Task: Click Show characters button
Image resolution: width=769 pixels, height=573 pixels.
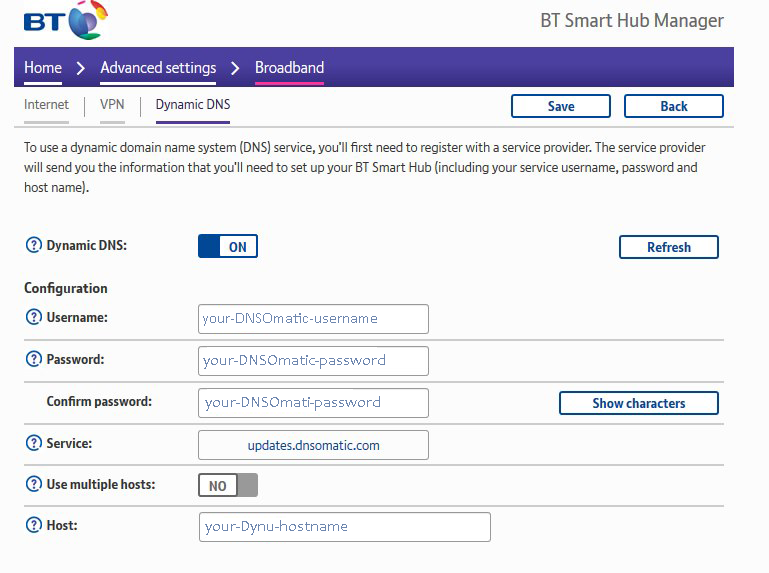Action: (x=639, y=403)
